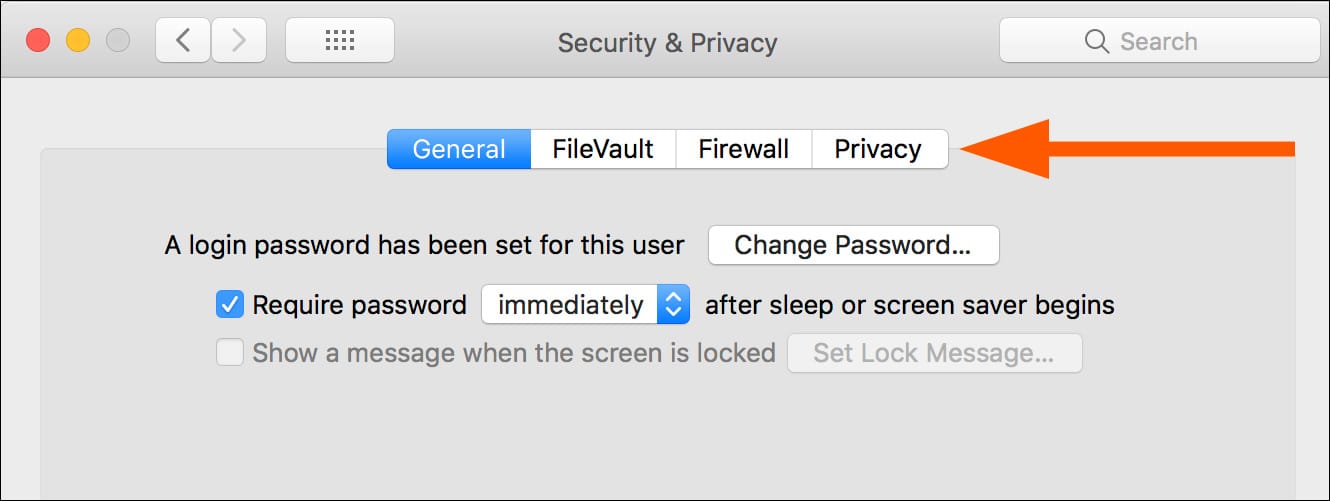The image size is (1330, 501).
Task: Enable Show a message when locked checkbox
Action: pos(230,353)
